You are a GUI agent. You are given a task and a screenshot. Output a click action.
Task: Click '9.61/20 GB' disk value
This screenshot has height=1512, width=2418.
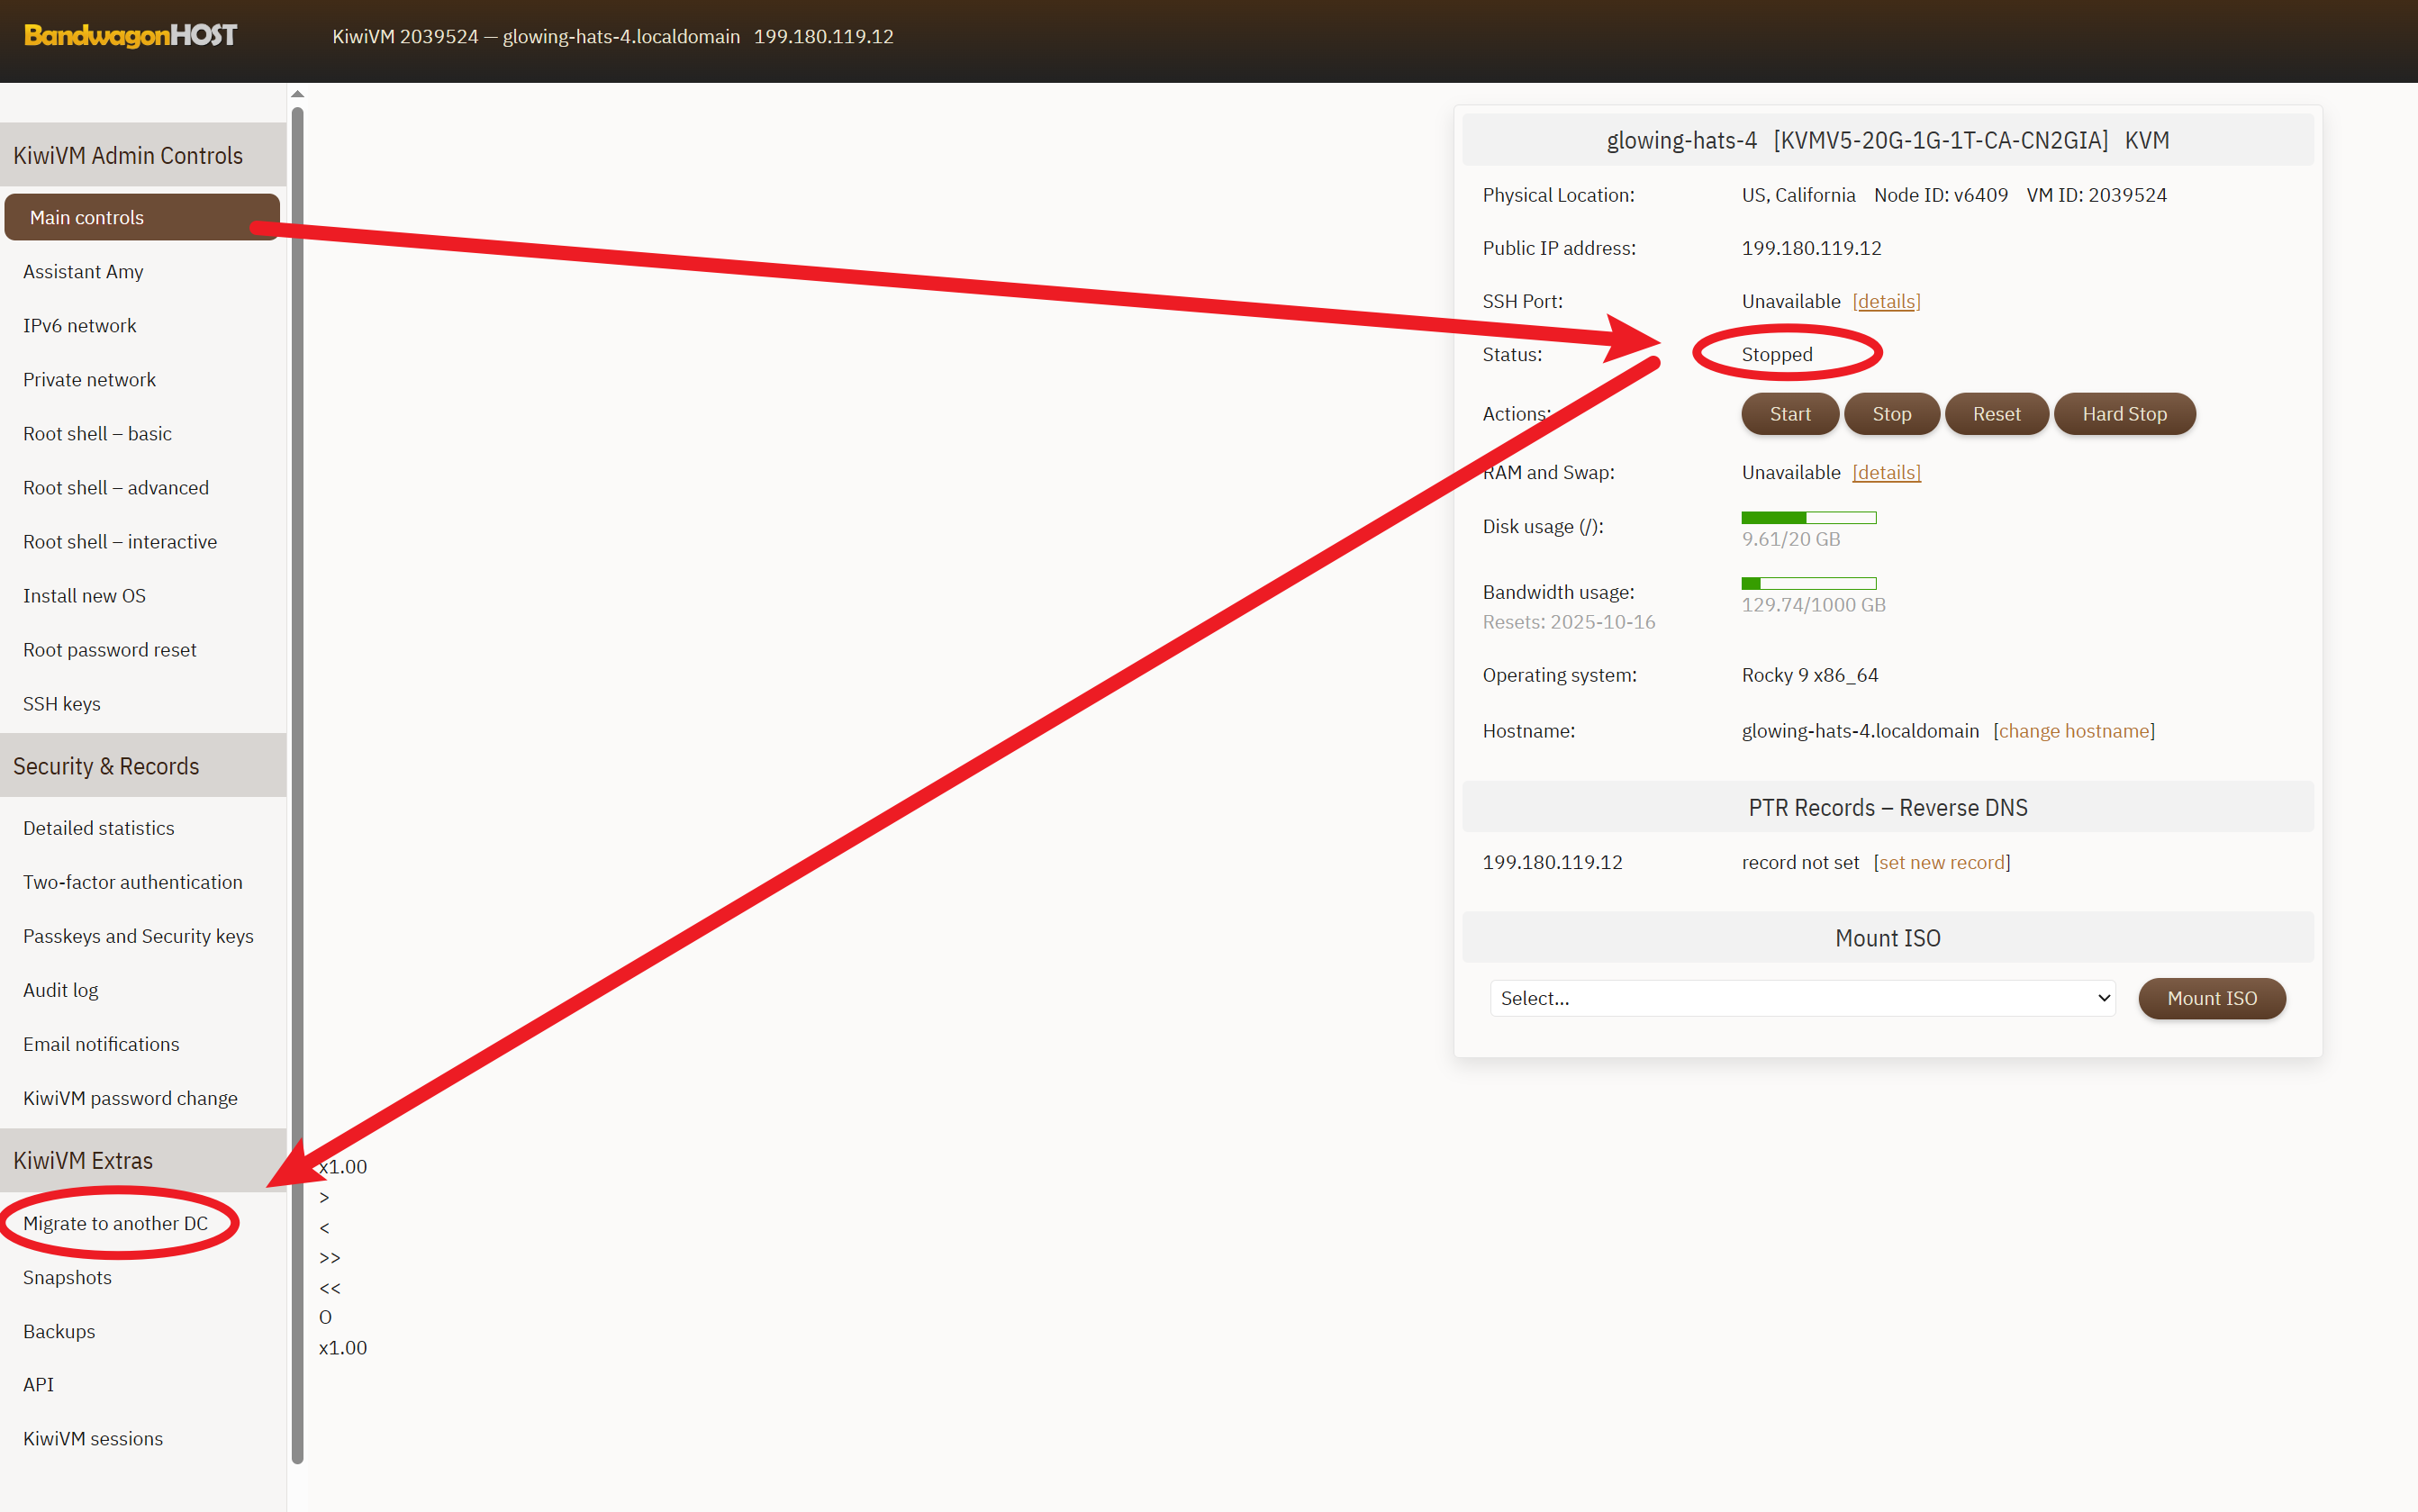click(1790, 538)
